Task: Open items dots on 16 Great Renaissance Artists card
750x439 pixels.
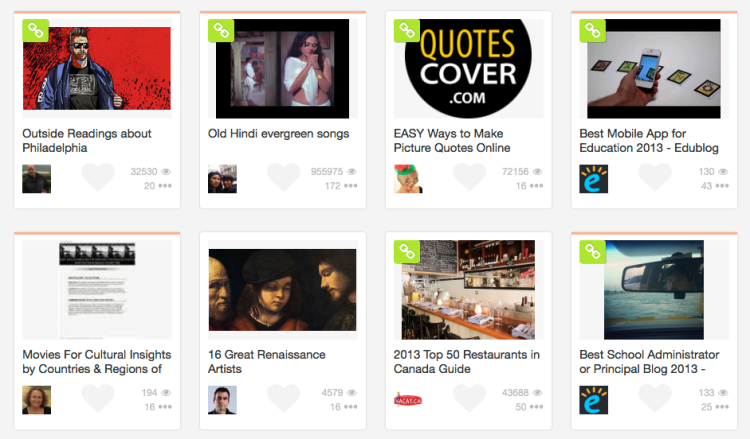Action: point(350,407)
